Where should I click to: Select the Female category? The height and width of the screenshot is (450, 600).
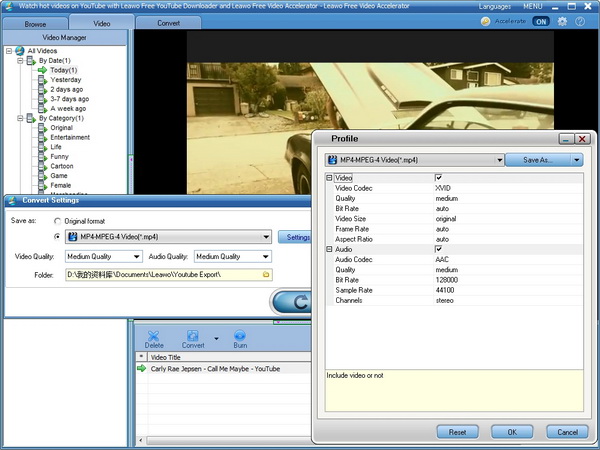pyautogui.click(x=60, y=185)
